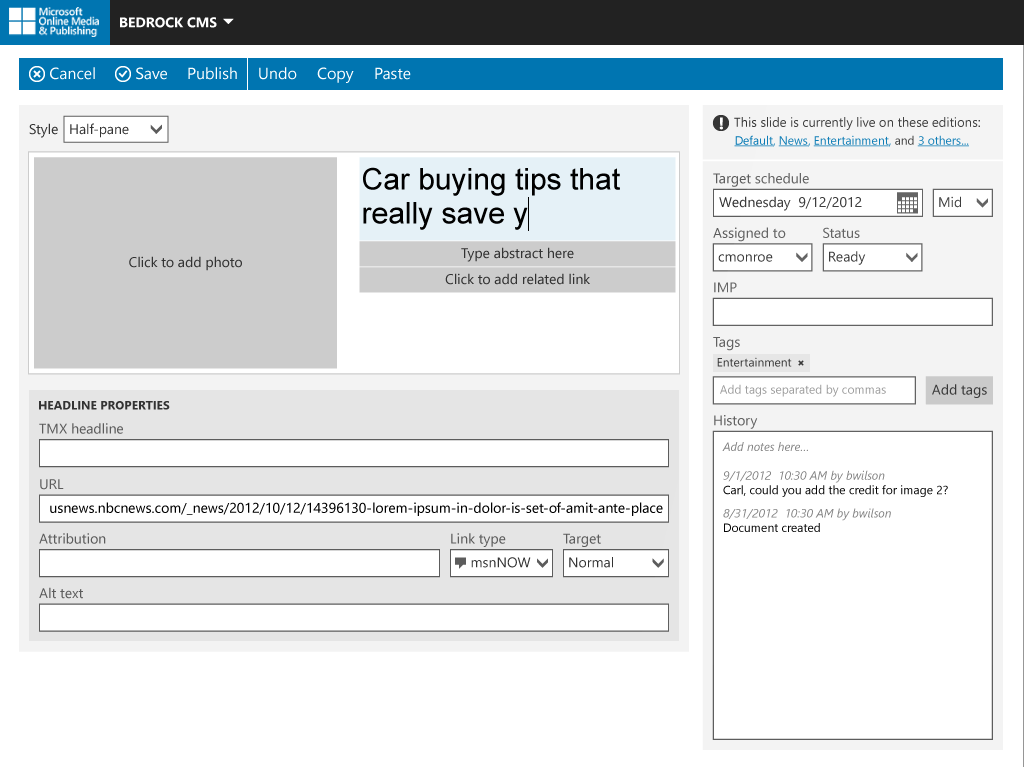Open the Mid time slot dropdown
This screenshot has height=768, width=1024.
(963, 202)
